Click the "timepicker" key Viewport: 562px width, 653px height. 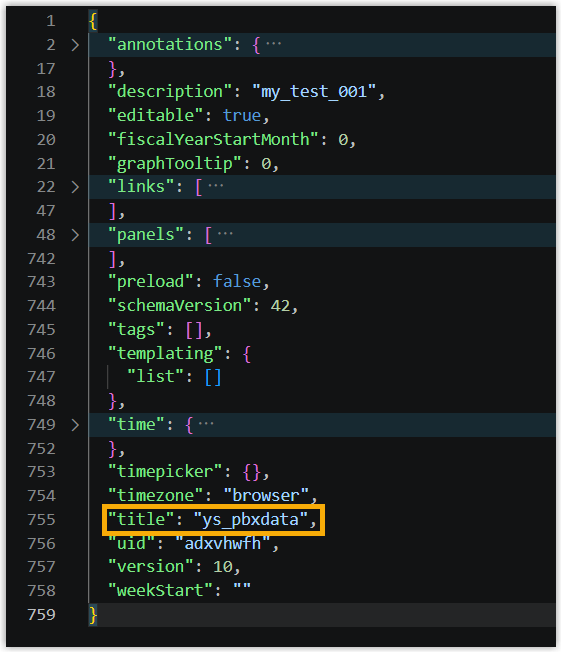click(x=165, y=472)
